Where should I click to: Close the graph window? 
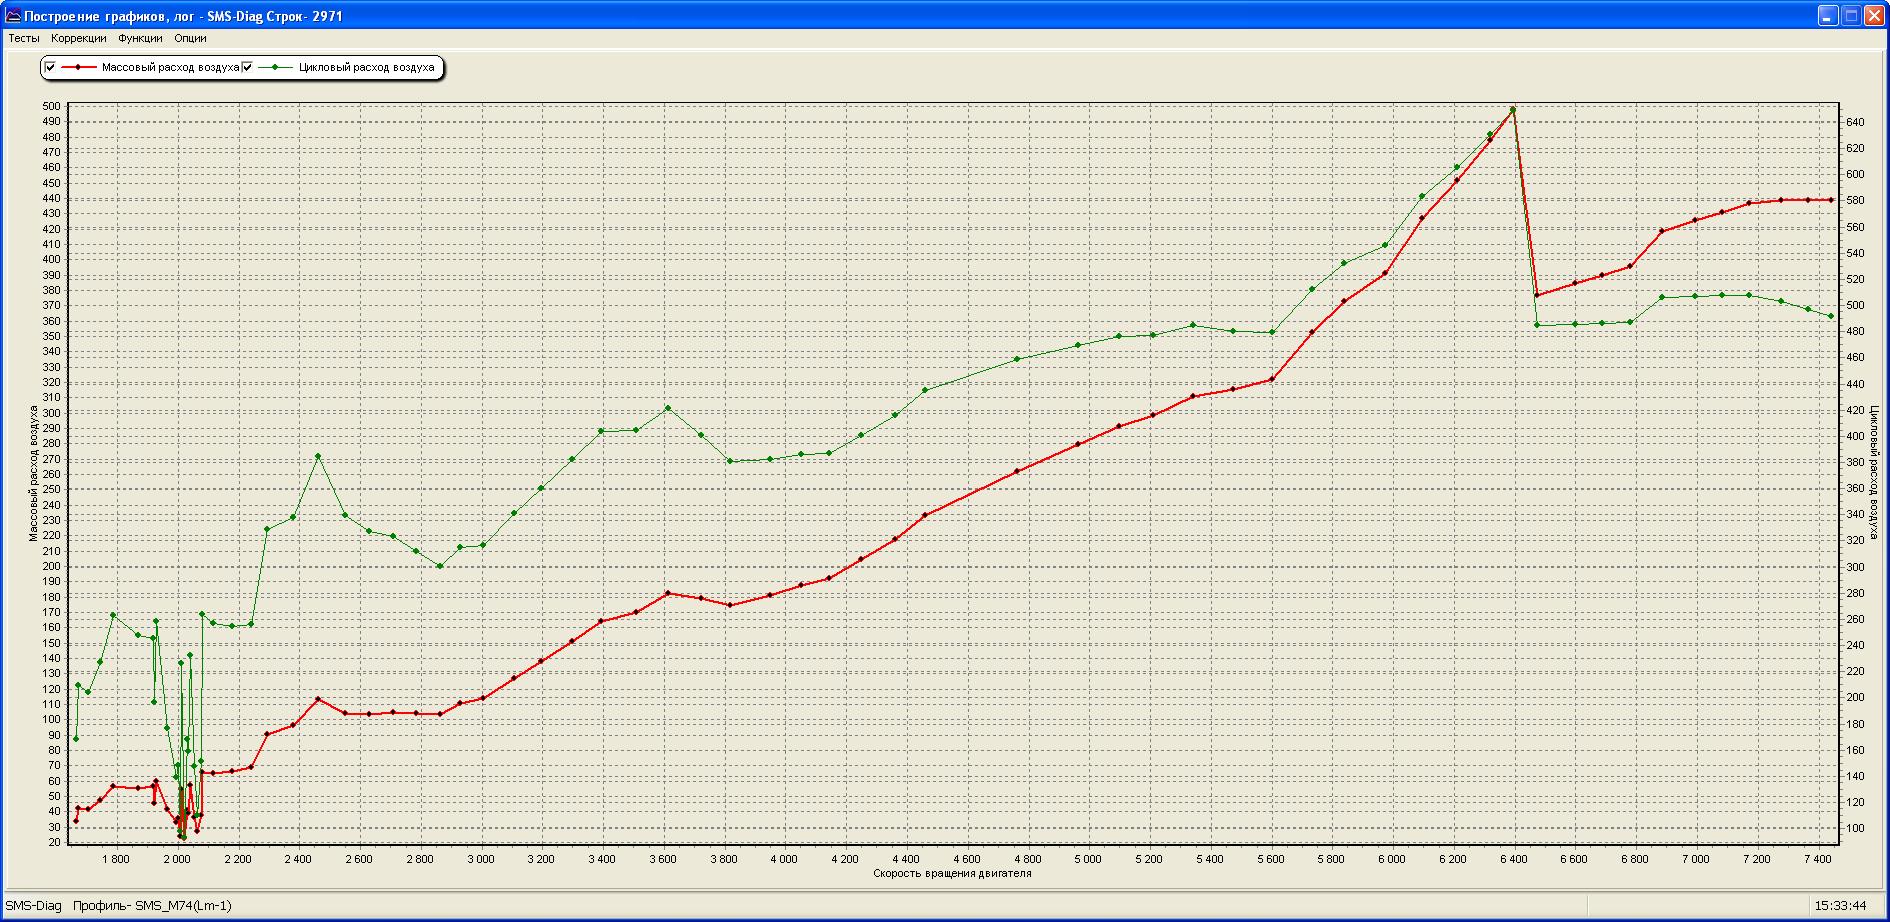point(1874,15)
